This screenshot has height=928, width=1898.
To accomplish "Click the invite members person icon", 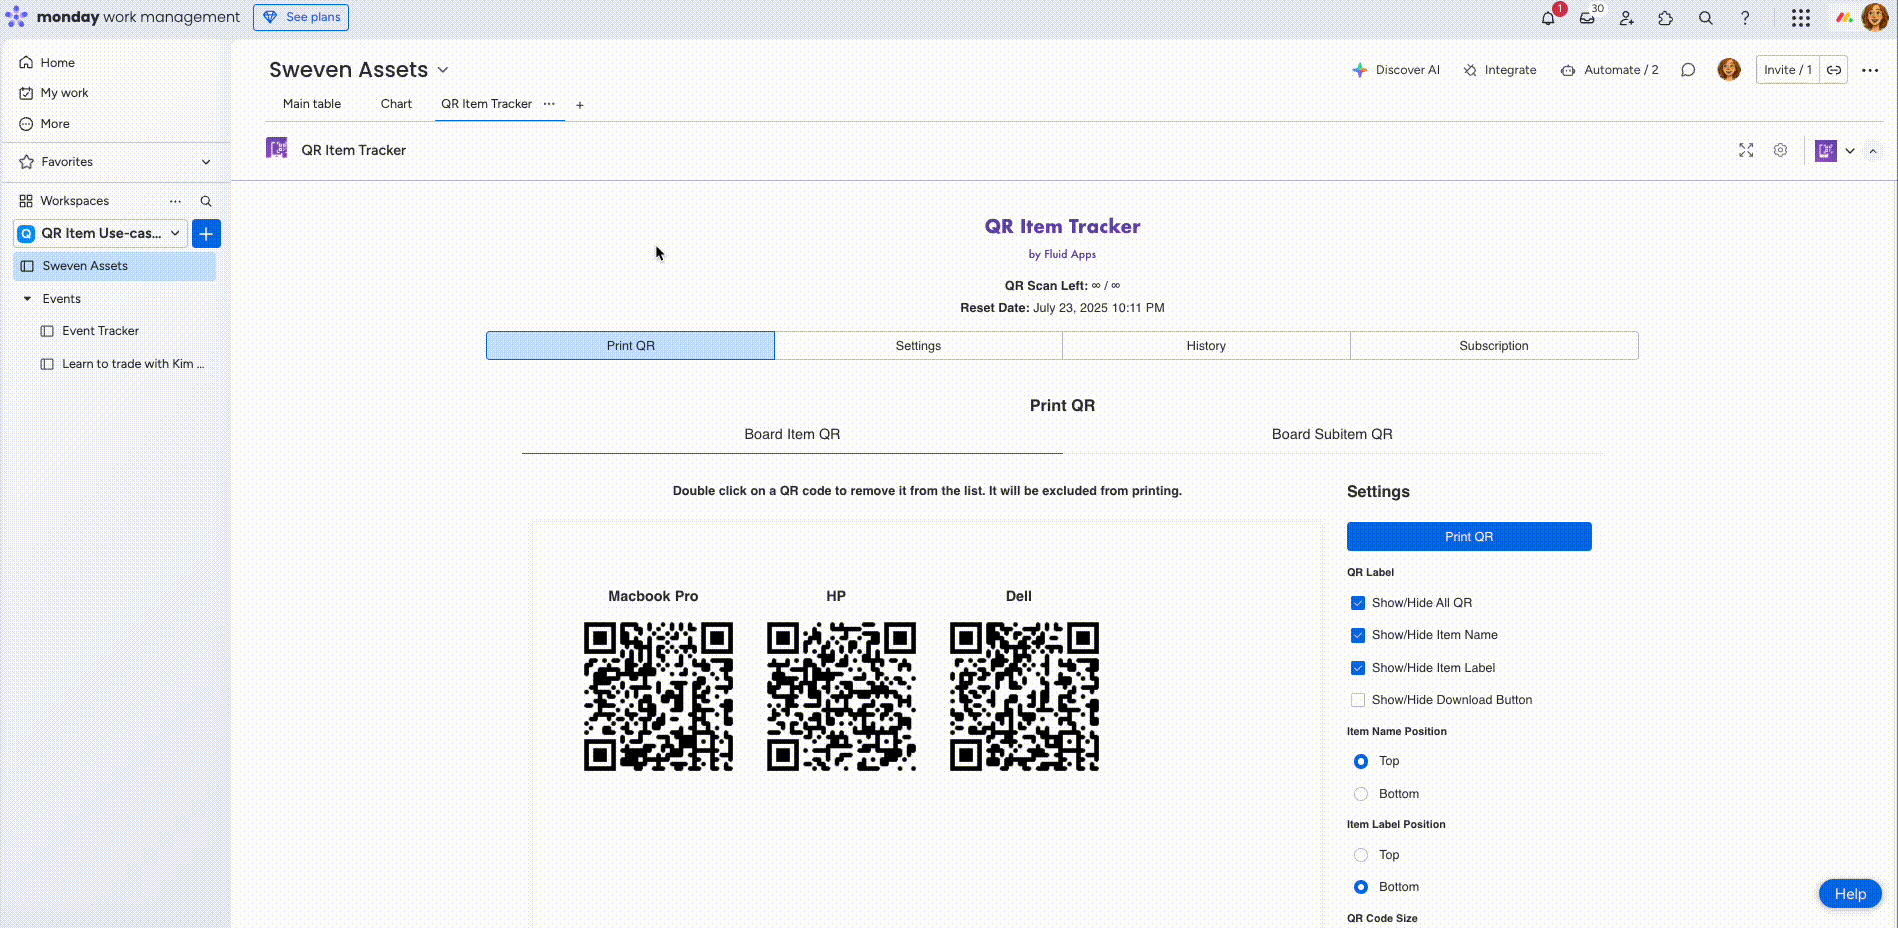I will coord(1627,18).
